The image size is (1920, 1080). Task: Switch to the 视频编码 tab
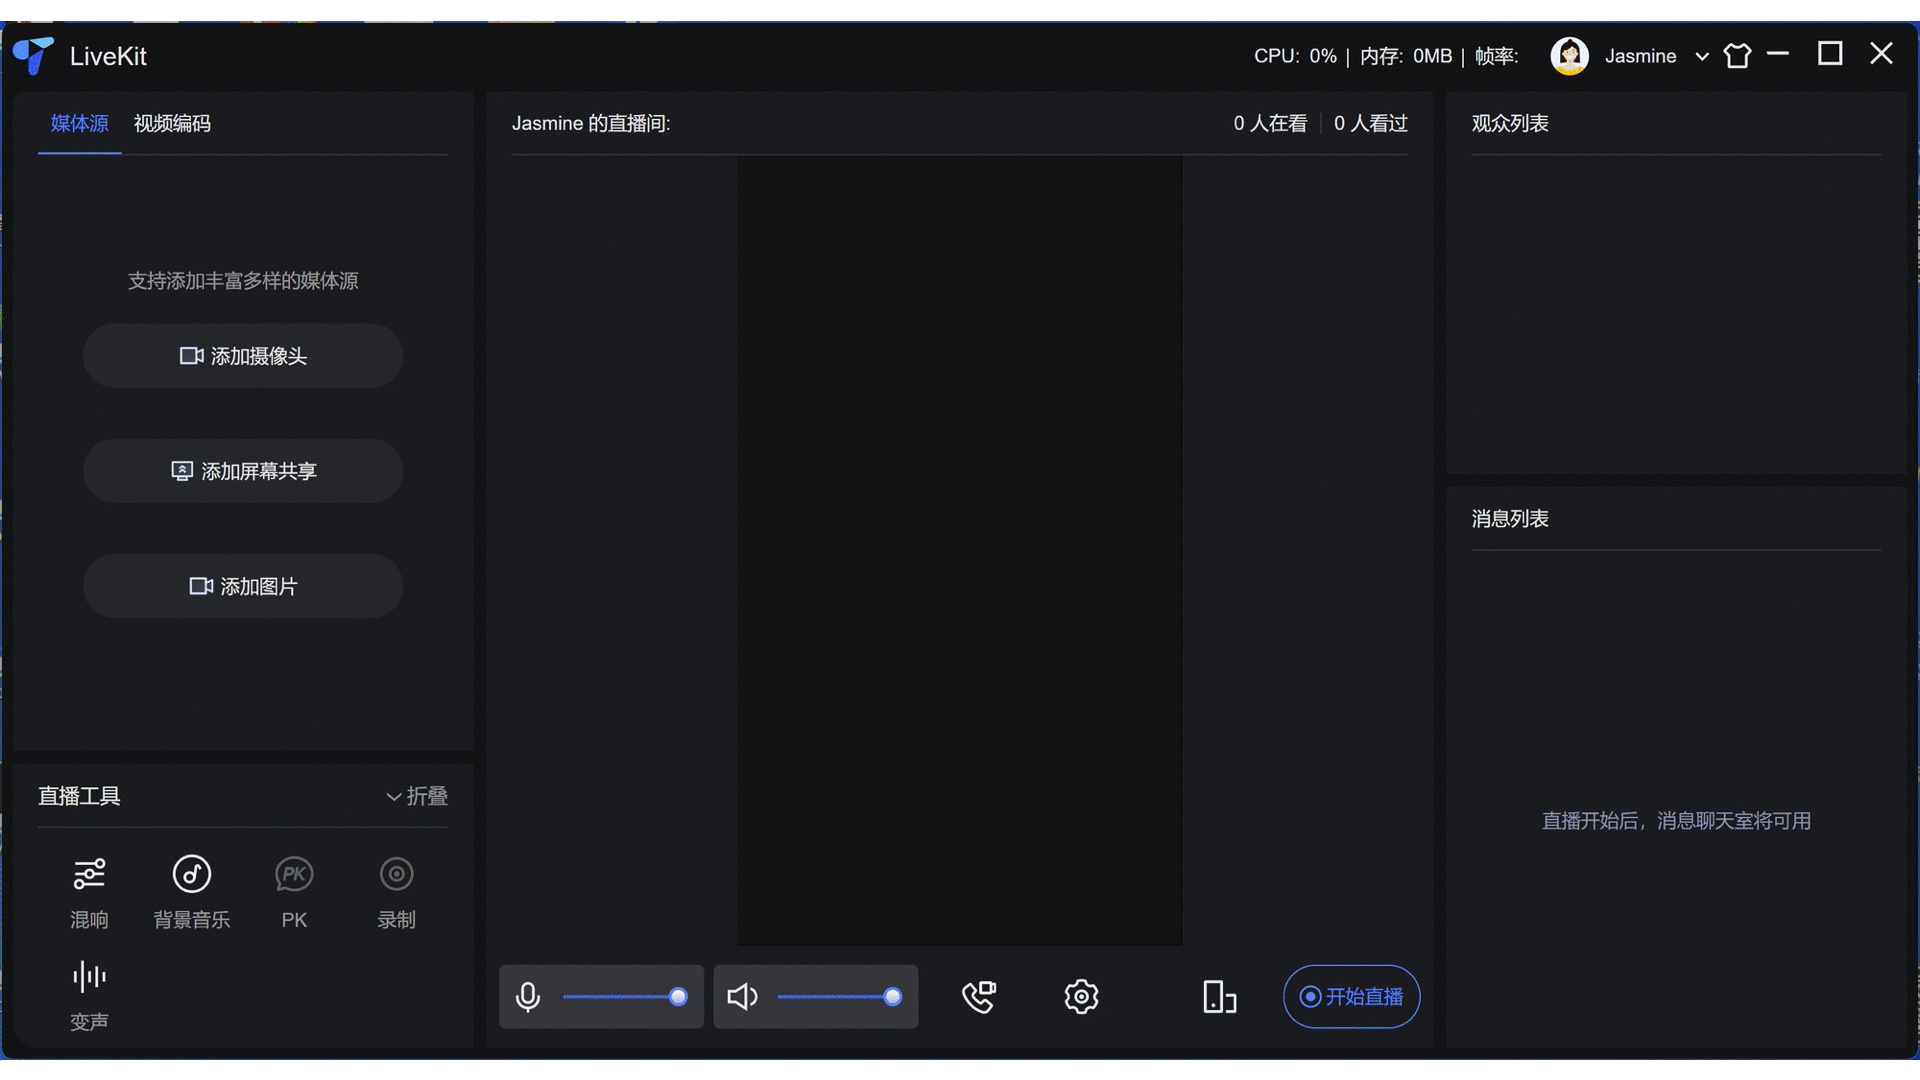[x=172, y=124]
